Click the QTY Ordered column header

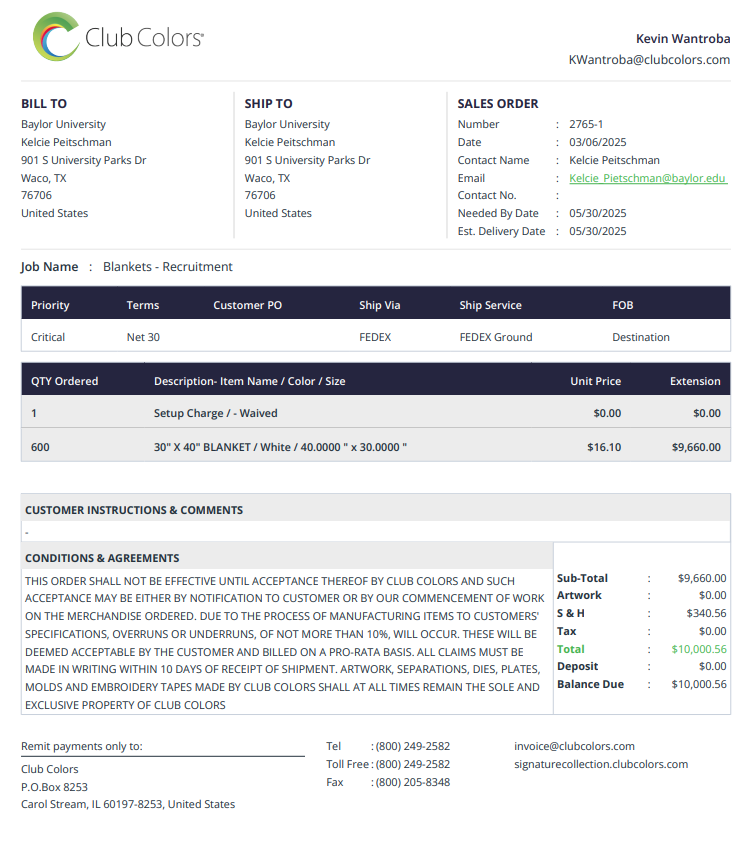(x=65, y=381)
